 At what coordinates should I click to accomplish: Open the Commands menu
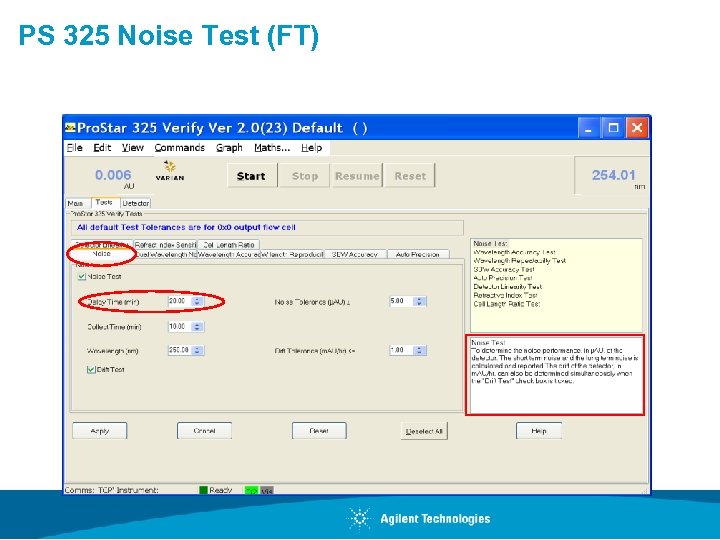point(180,147)
